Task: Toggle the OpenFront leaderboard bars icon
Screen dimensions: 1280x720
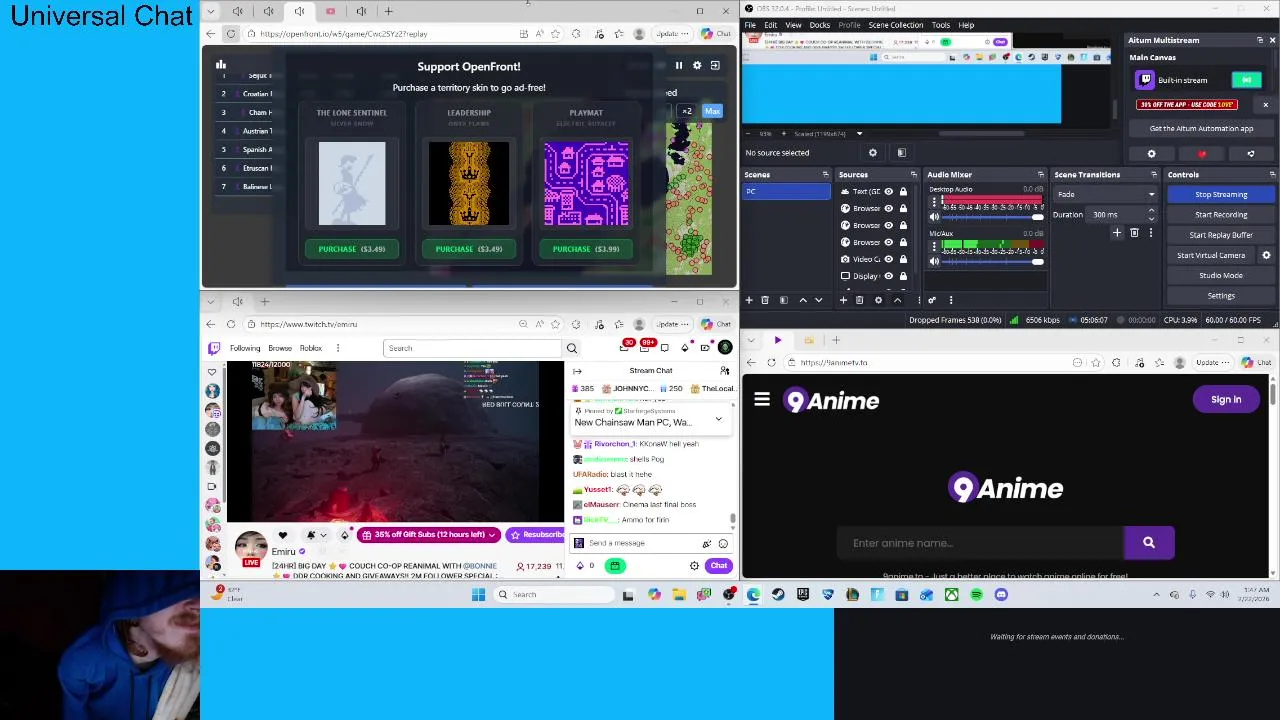Action: tap(221, 65)
